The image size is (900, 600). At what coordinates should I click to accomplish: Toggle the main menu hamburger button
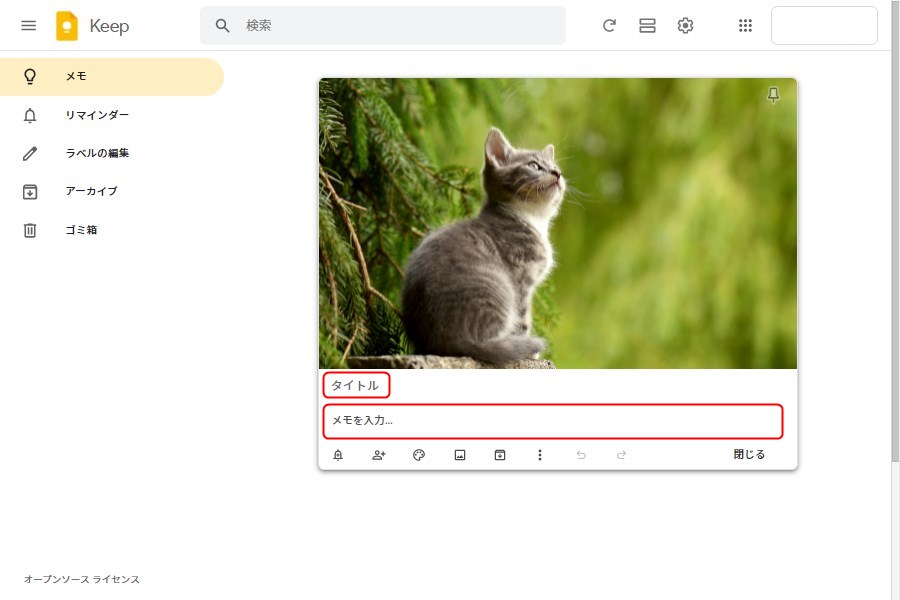29,26
